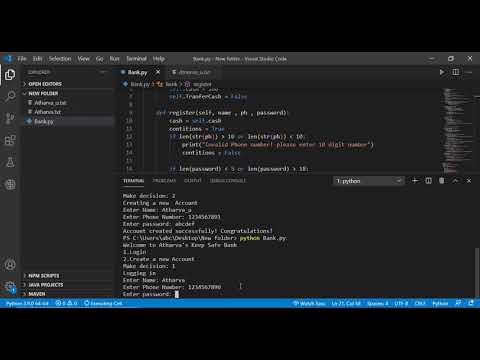Screen dimensions: 480x360
Task: Open the feedback icon in status bar
Action: [458, 303]
